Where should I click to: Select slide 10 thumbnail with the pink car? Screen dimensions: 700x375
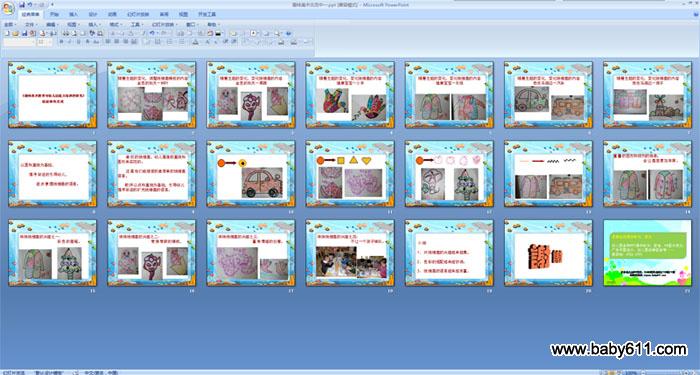251,174
